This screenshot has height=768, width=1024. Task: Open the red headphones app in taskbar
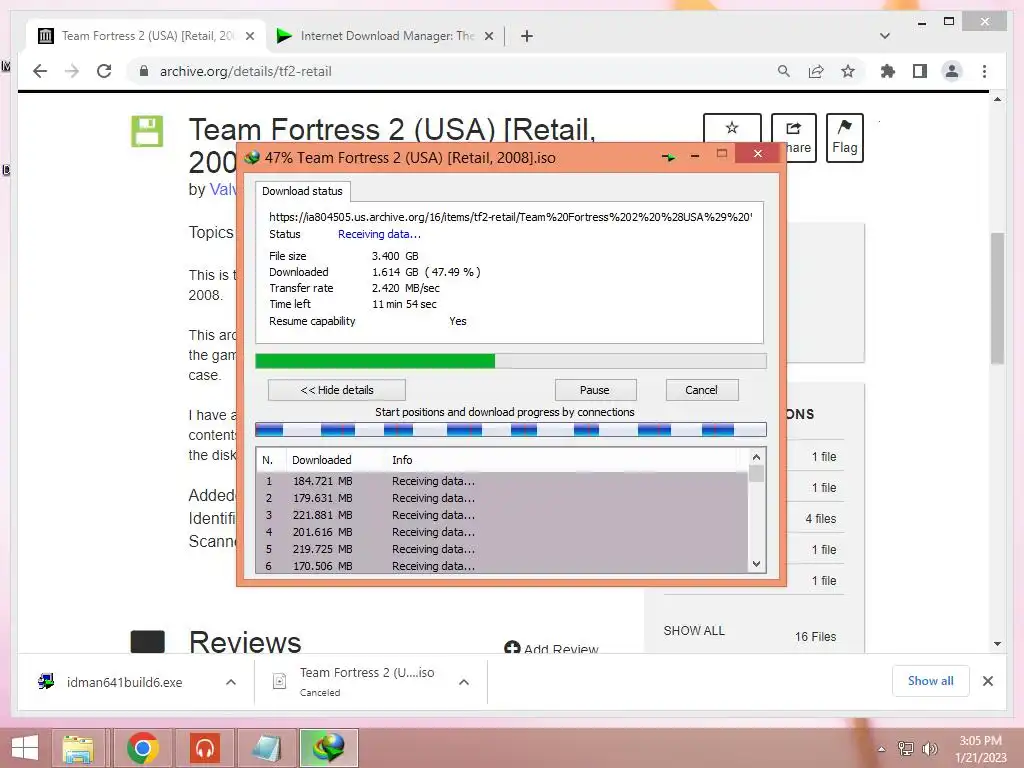click(x=204, y=748)
